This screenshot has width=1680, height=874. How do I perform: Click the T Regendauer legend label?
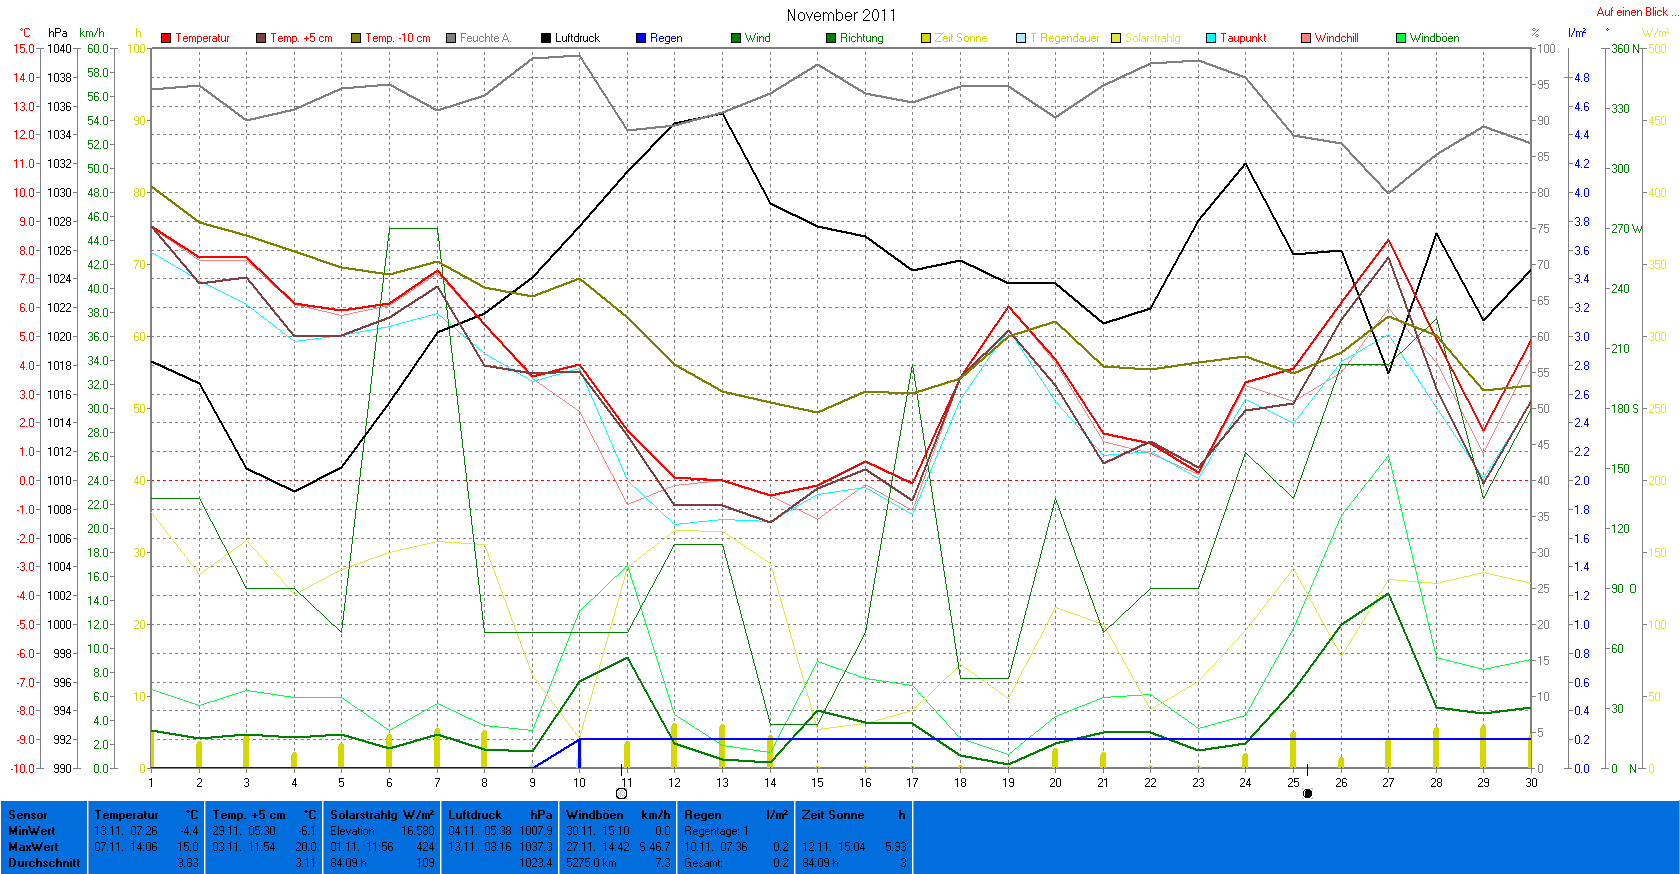[x=1065, y=38]
